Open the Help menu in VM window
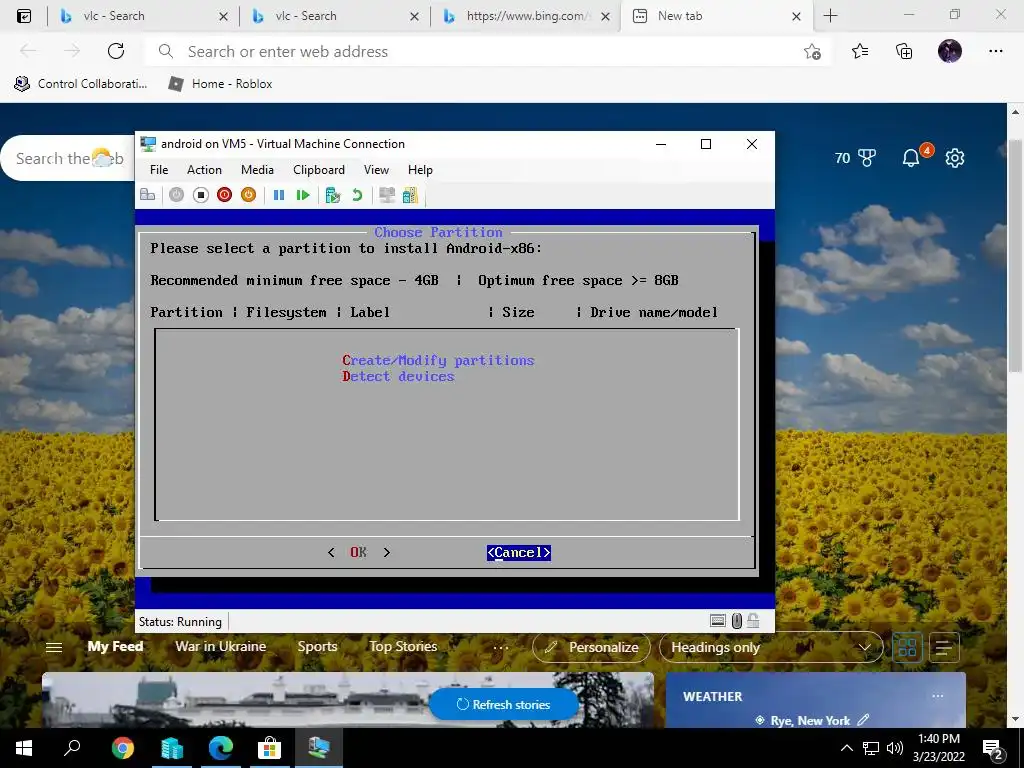 click(x=420, y=170)
